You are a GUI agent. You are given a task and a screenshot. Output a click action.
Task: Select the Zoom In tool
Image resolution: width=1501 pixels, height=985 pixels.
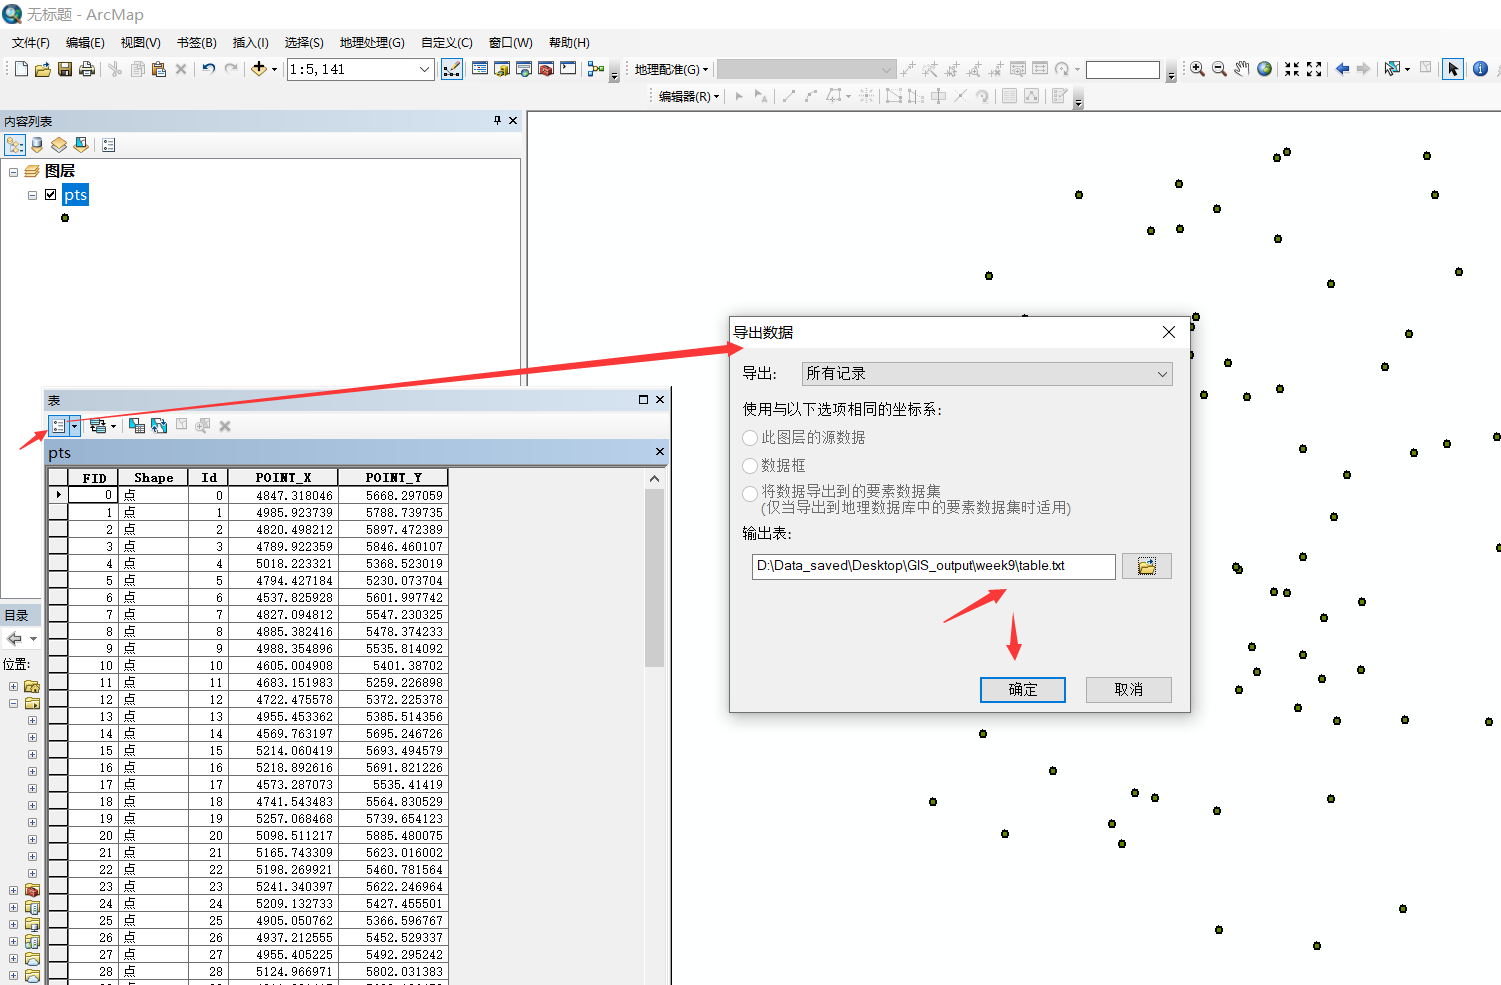tap(1197, 69)
